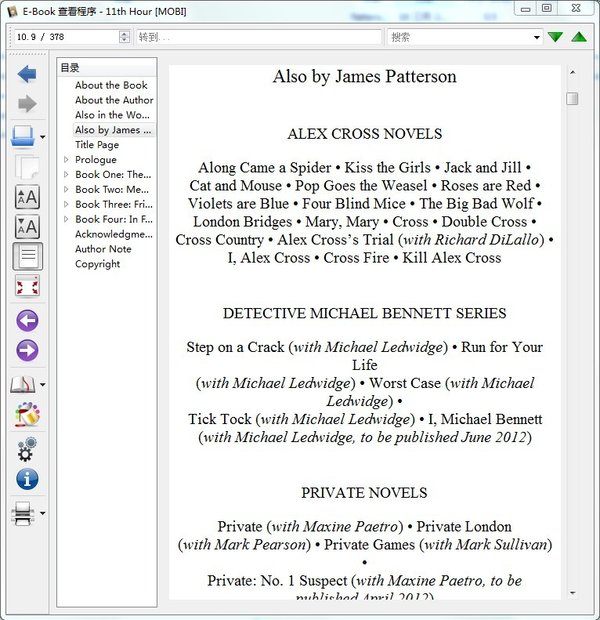
Task: Find next match with green down arrow
Action: click(556, 37)
